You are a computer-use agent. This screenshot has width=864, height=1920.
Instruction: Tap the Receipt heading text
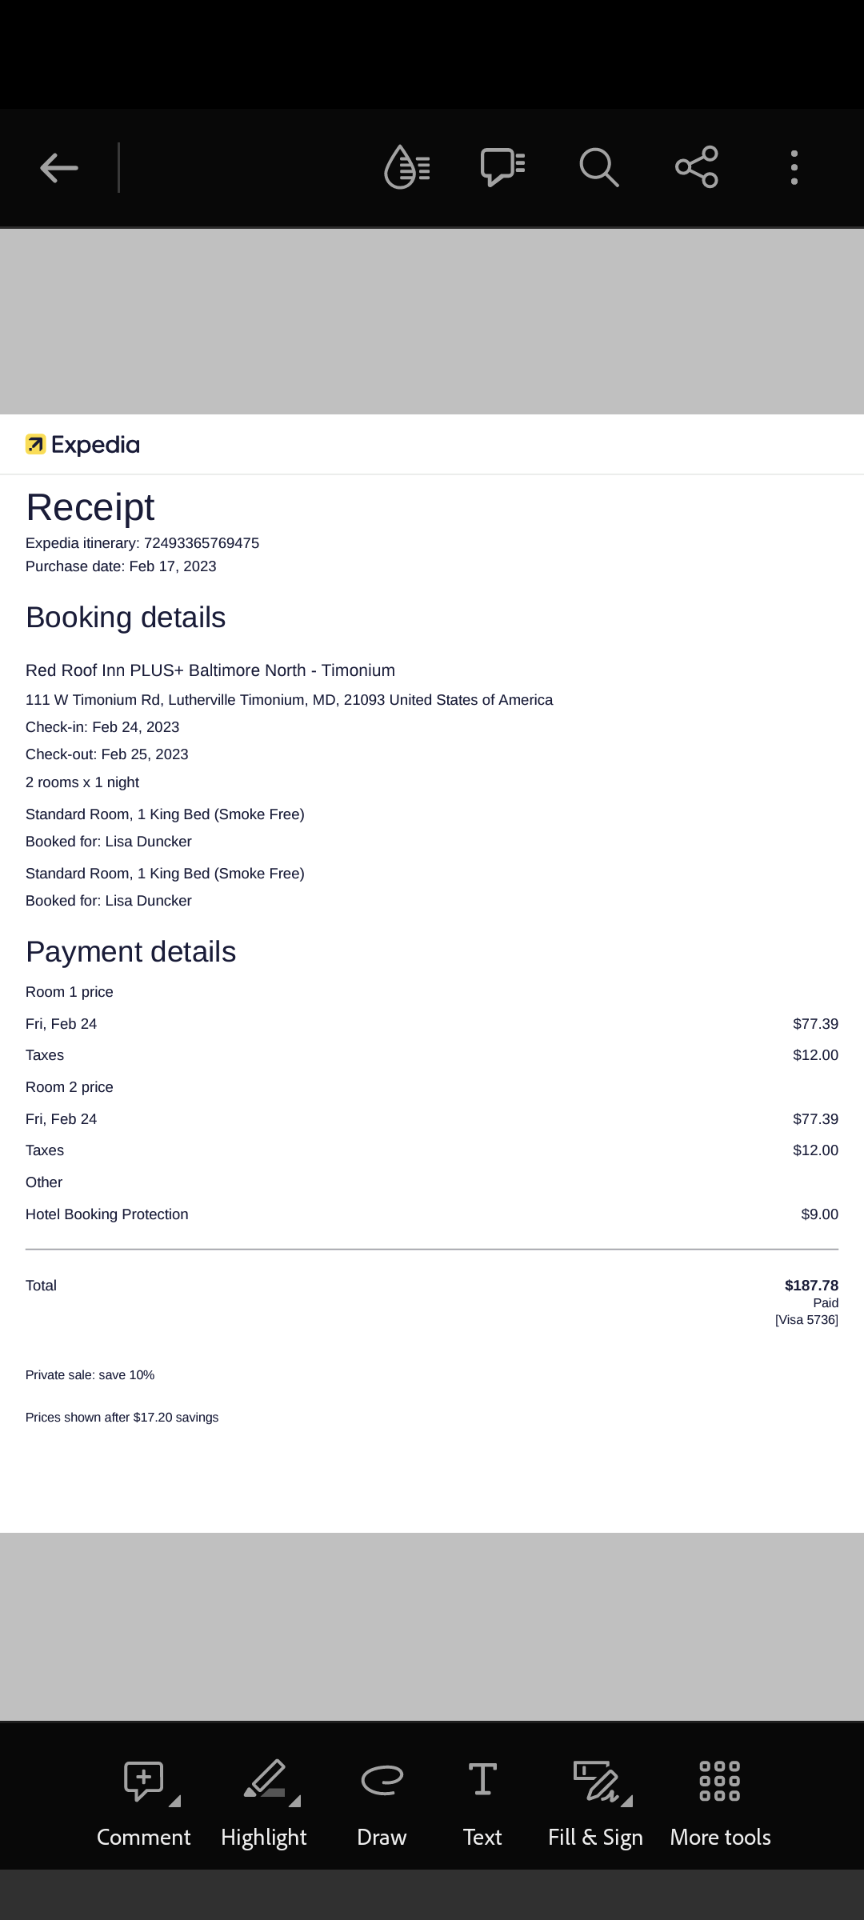click(x=90, y=507)
